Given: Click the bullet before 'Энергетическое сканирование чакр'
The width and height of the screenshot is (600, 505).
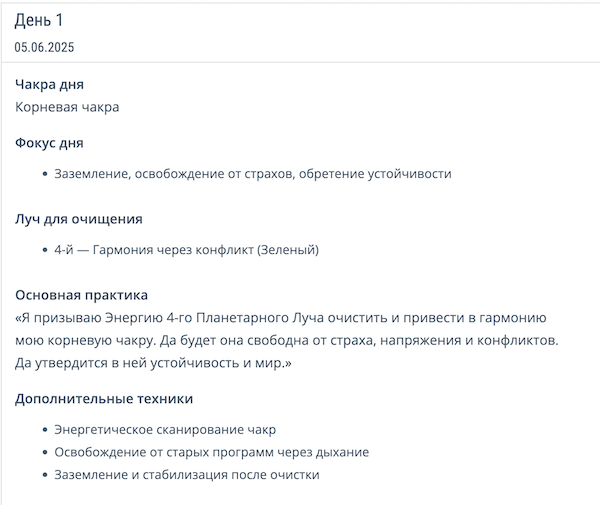Looking at the screenshot, I should 45,430.
